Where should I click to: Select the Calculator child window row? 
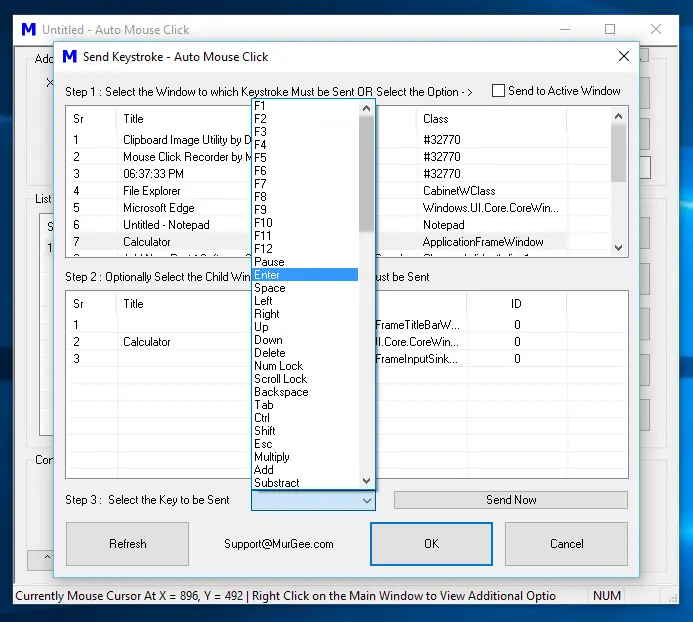click(147, 342)
